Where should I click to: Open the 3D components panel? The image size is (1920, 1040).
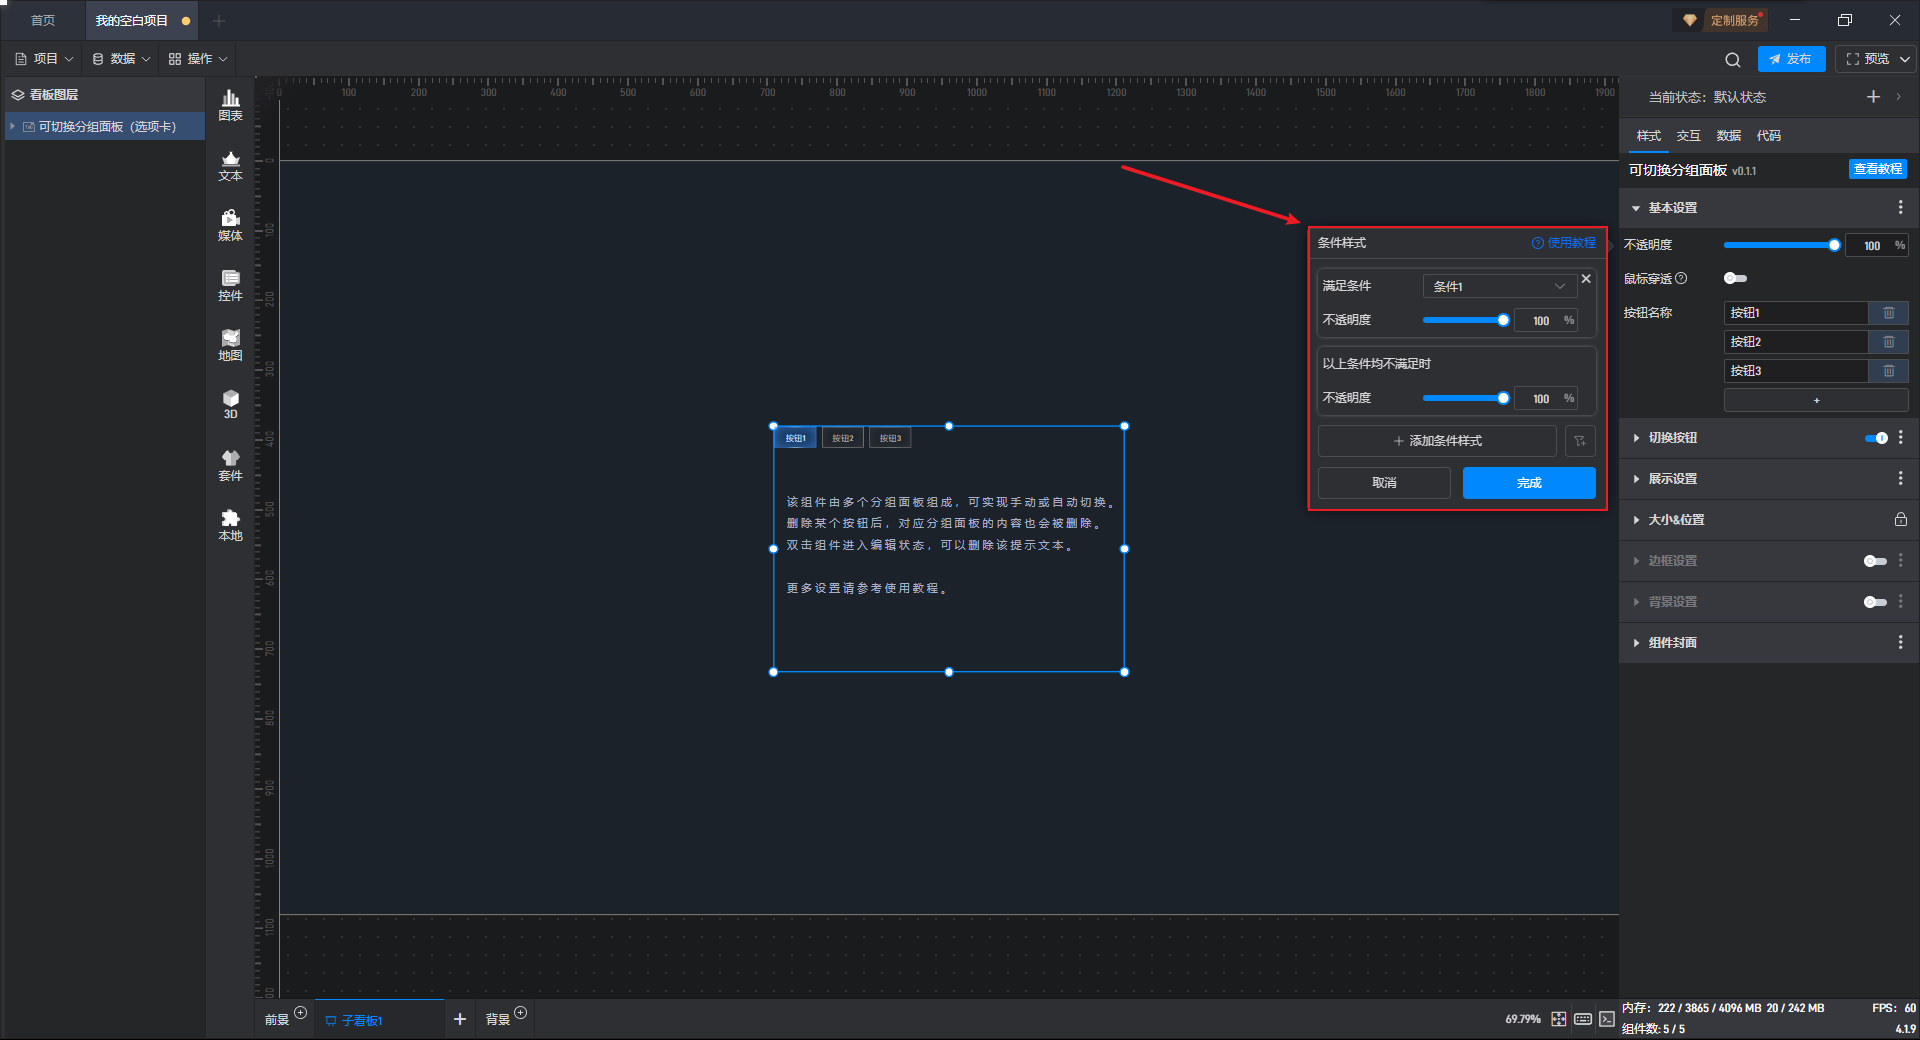230,404
